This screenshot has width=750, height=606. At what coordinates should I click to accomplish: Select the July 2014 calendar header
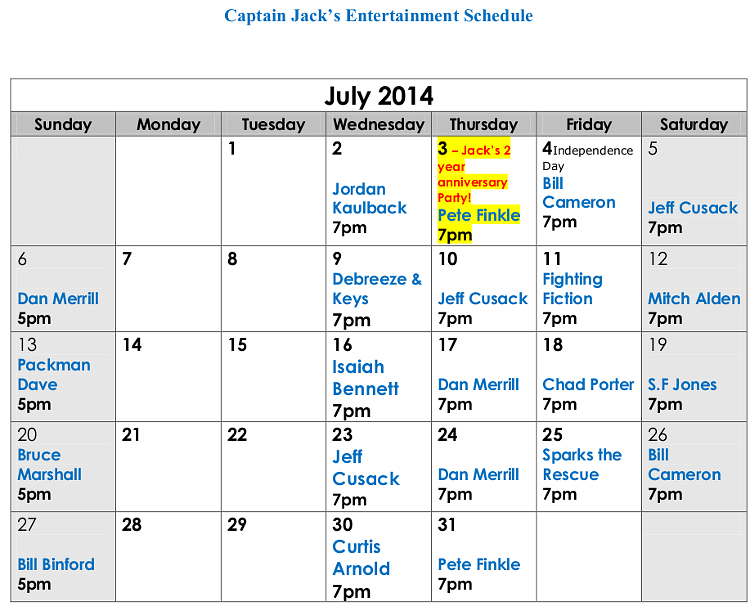(378, 96)
